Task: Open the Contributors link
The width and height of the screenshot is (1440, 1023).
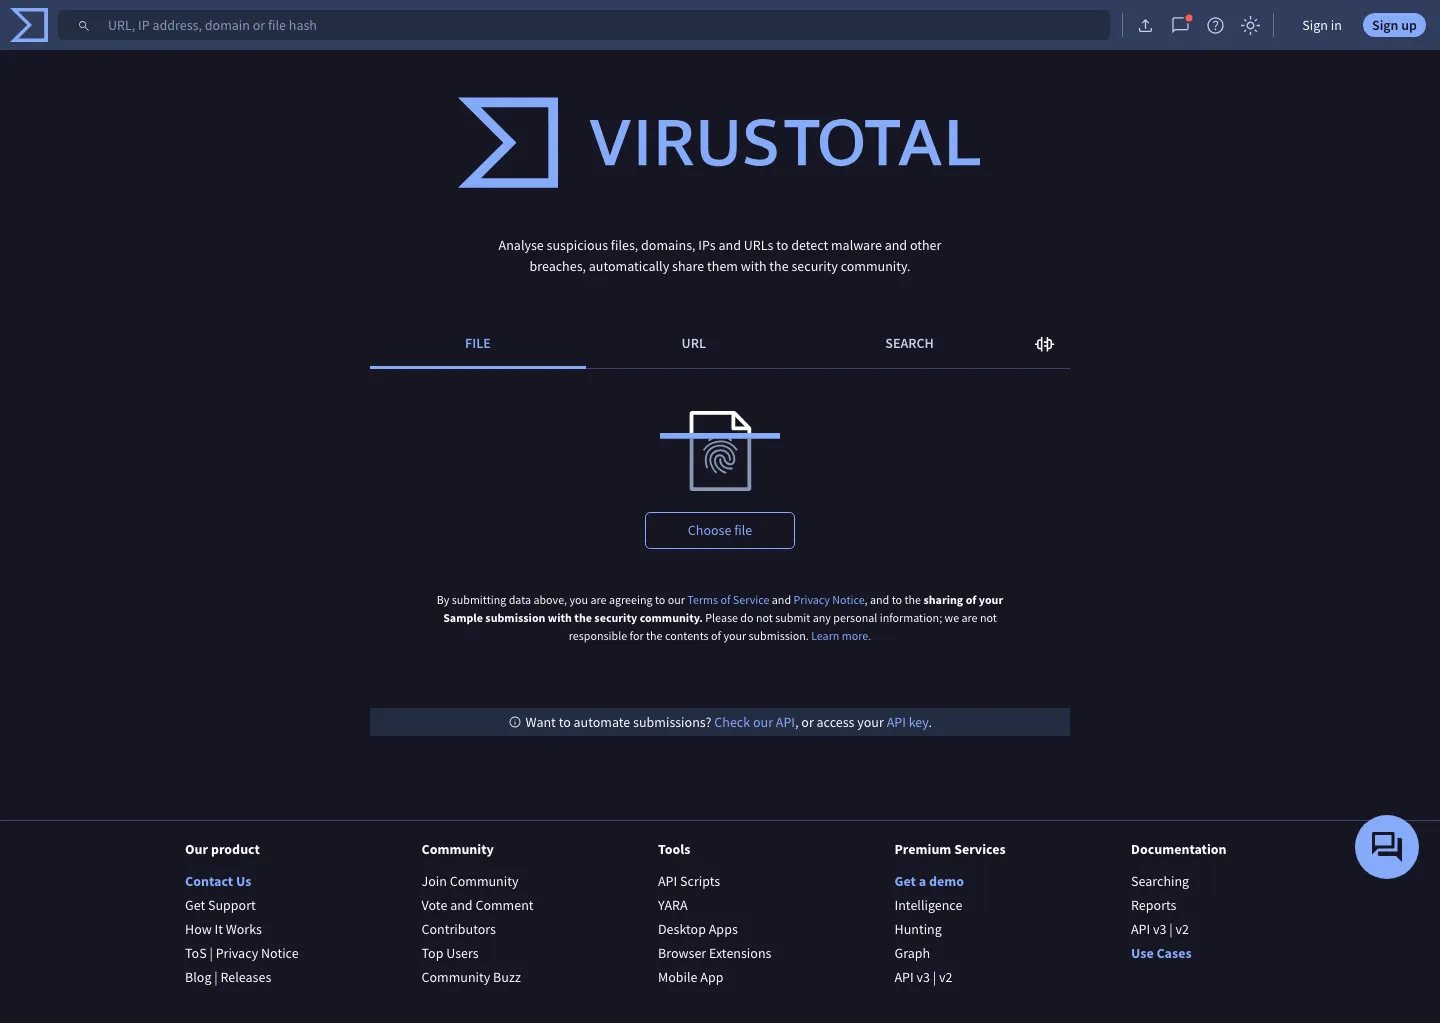Action: (458, 930)
